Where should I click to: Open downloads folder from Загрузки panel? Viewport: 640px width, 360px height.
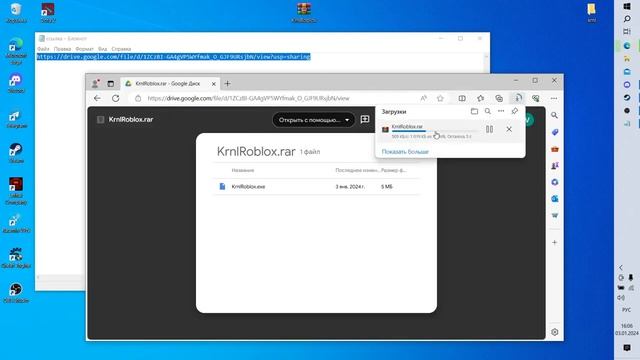pyautogui.click(x=474, y=111)
